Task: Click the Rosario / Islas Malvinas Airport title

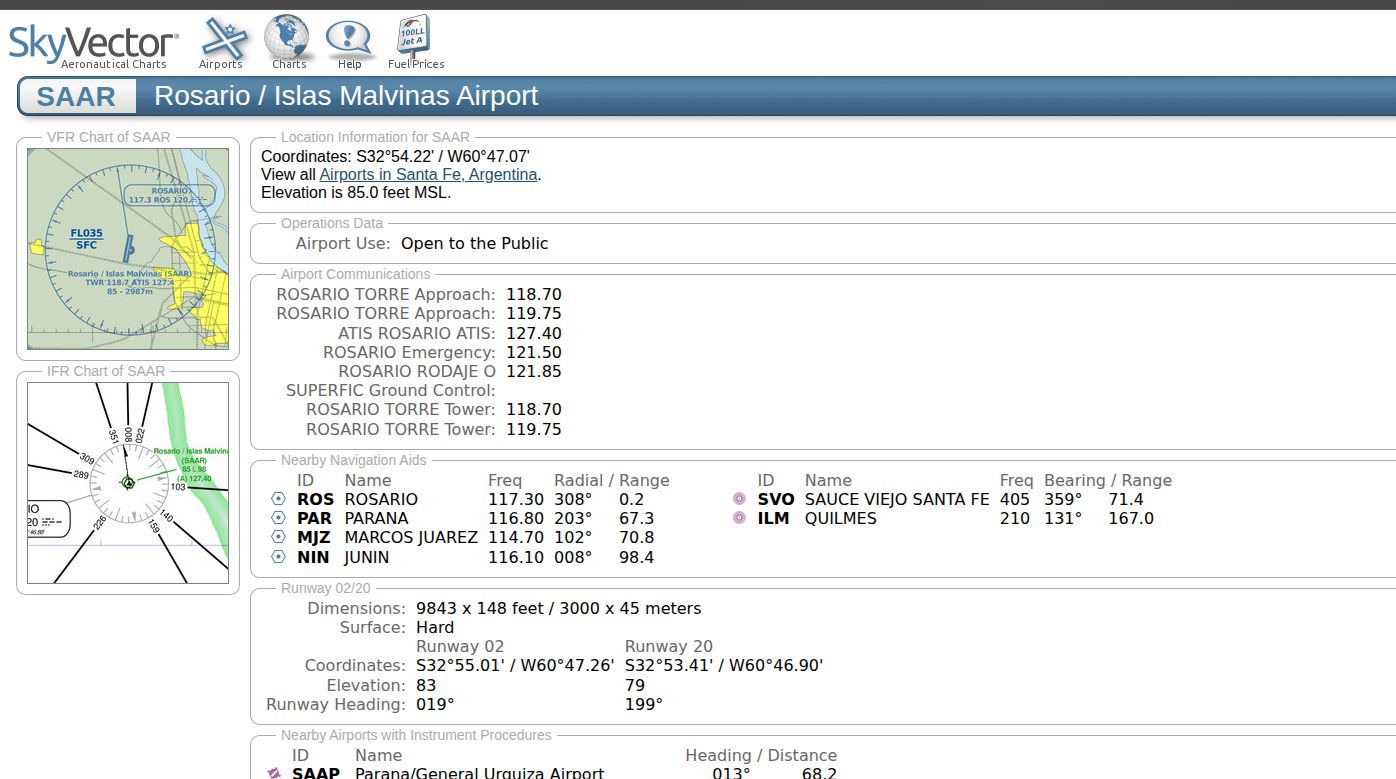Action: (x=346, y=96)
